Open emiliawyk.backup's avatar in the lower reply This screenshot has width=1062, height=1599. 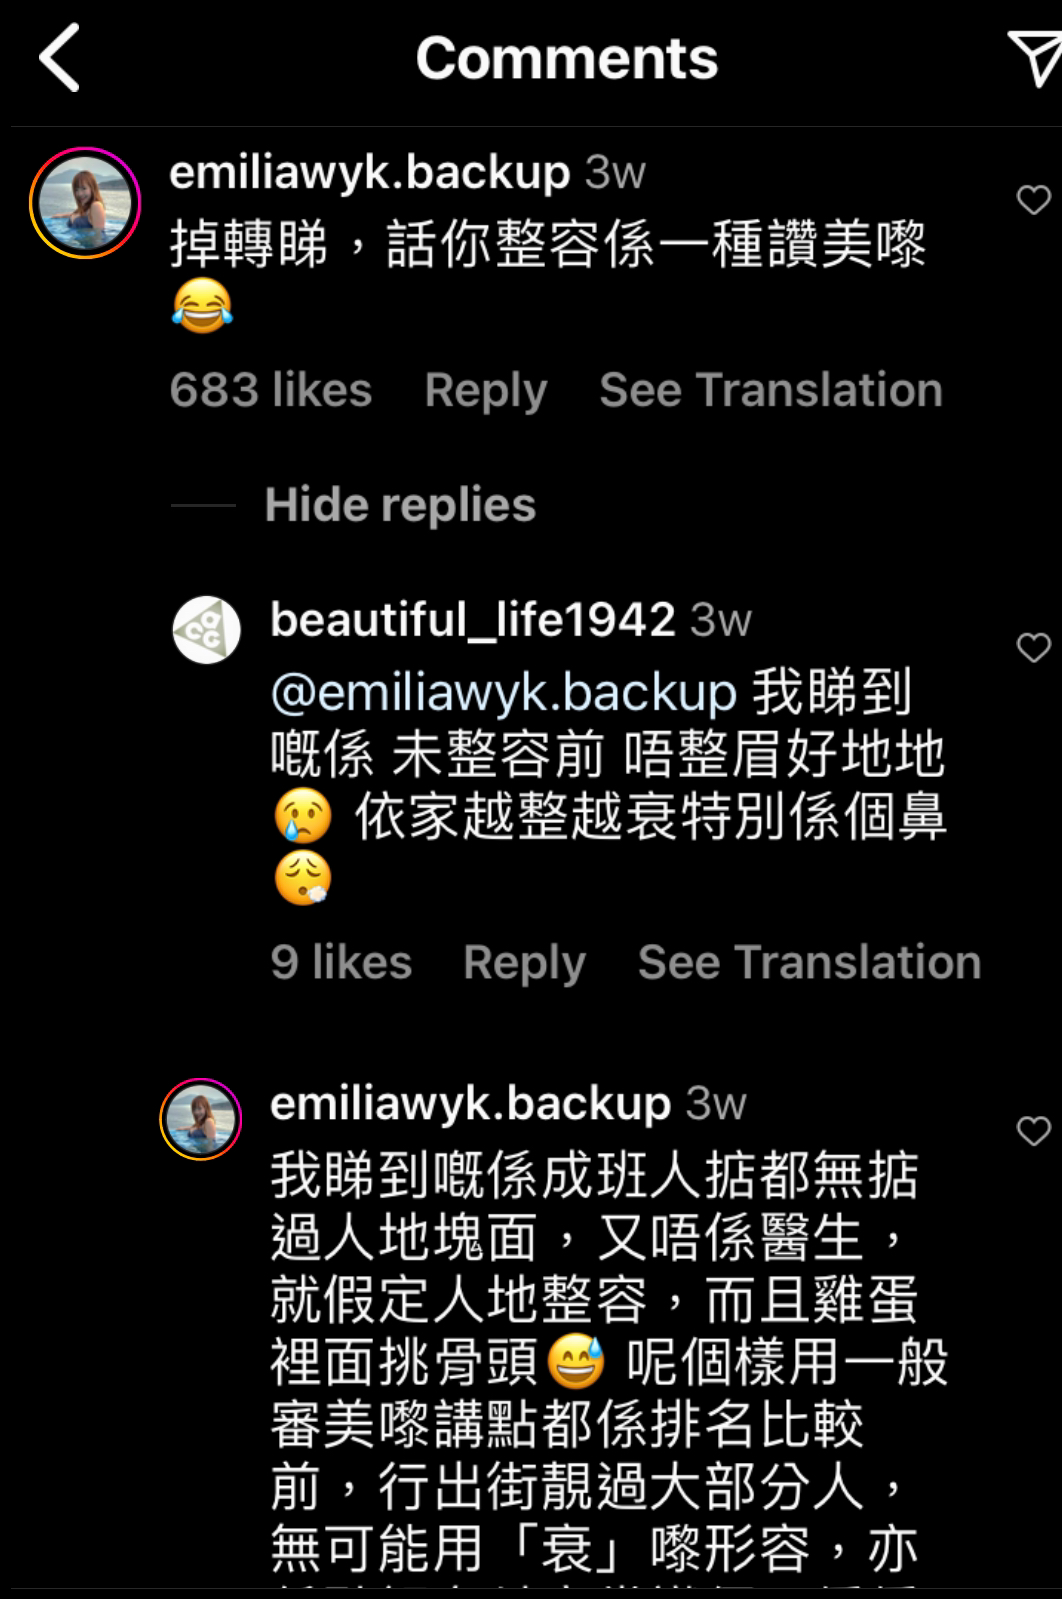pos(201,1119)
